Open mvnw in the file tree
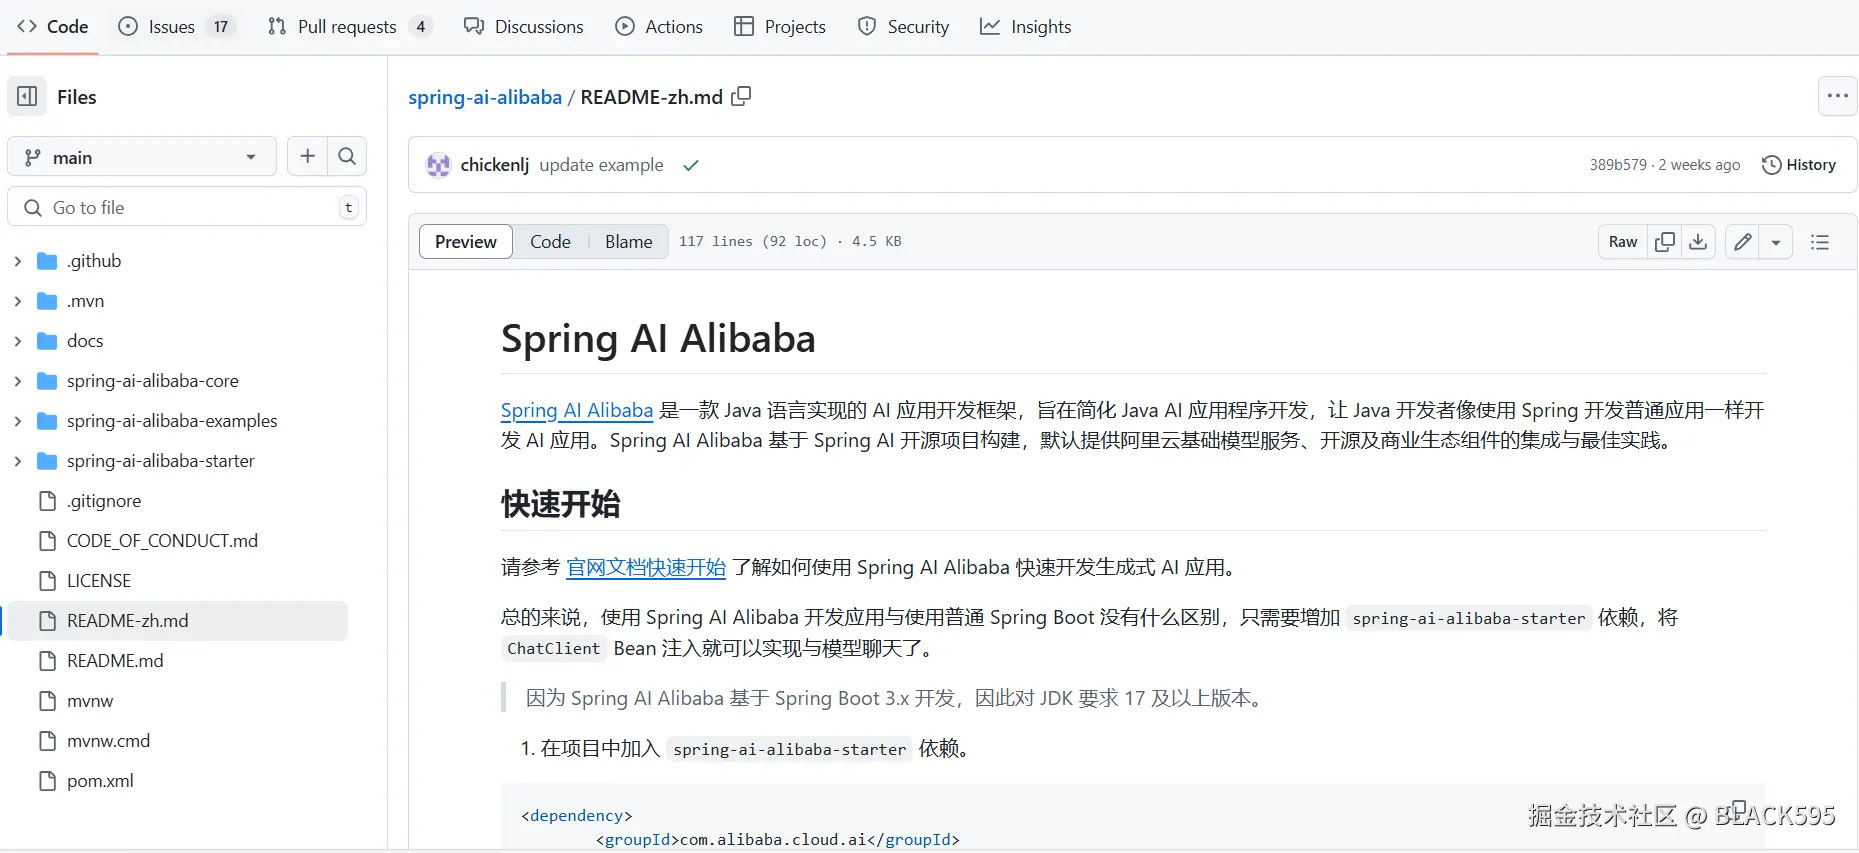 click(90, 701)
